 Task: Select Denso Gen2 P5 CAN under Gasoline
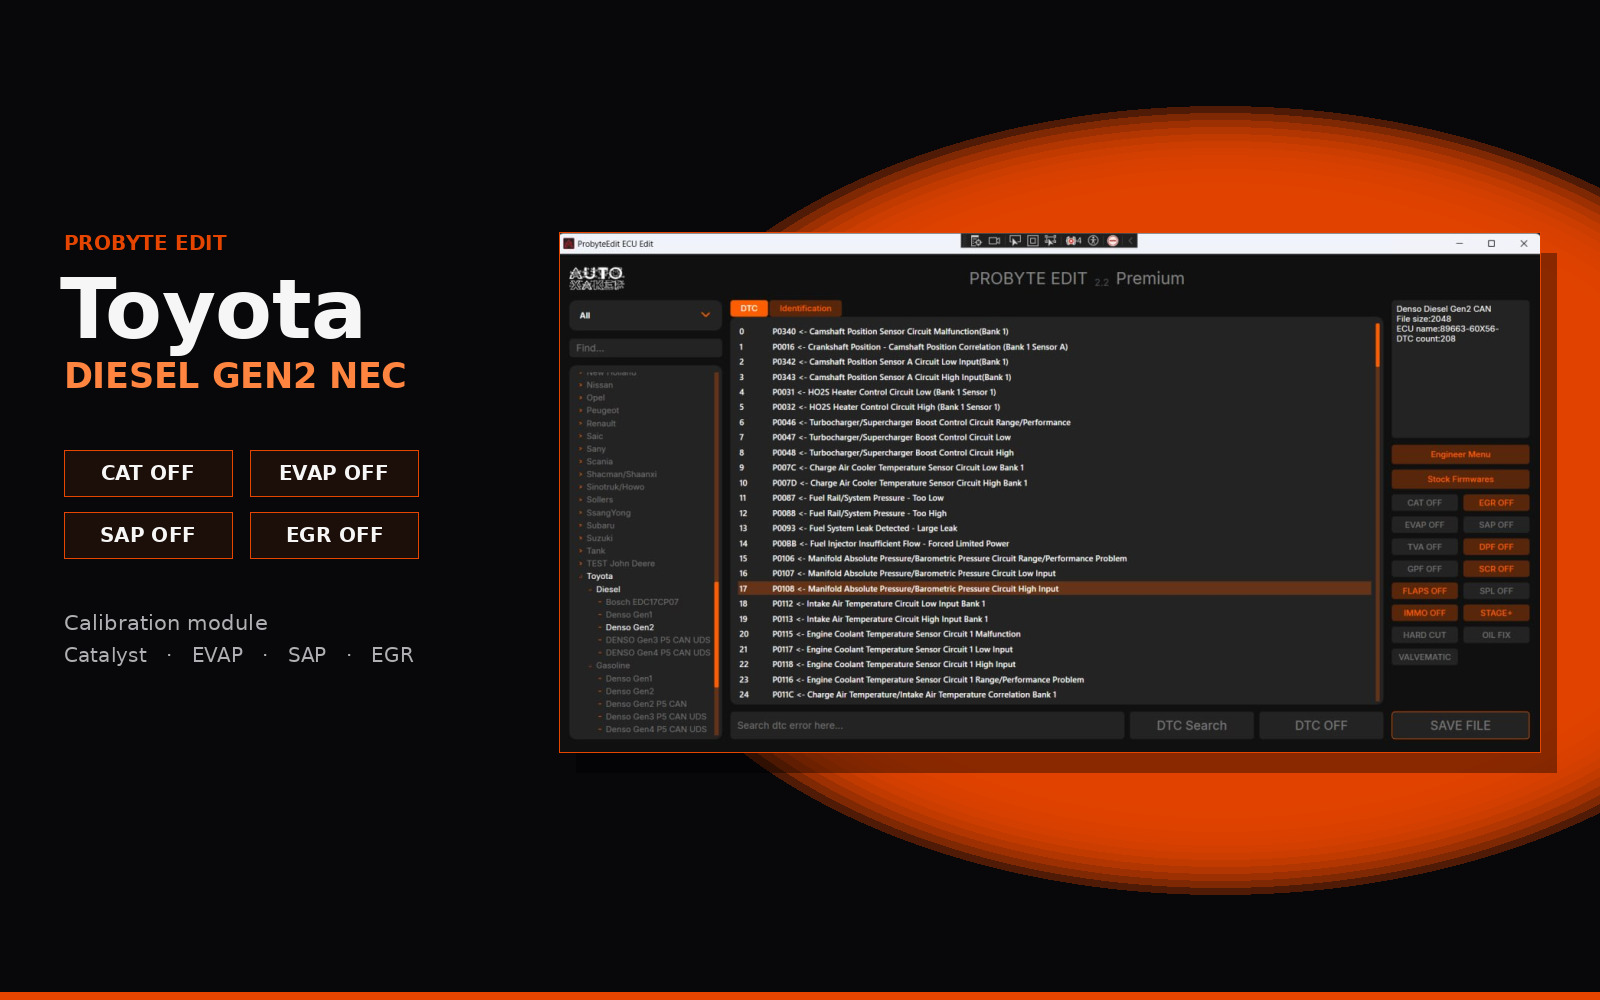[646, 705]
